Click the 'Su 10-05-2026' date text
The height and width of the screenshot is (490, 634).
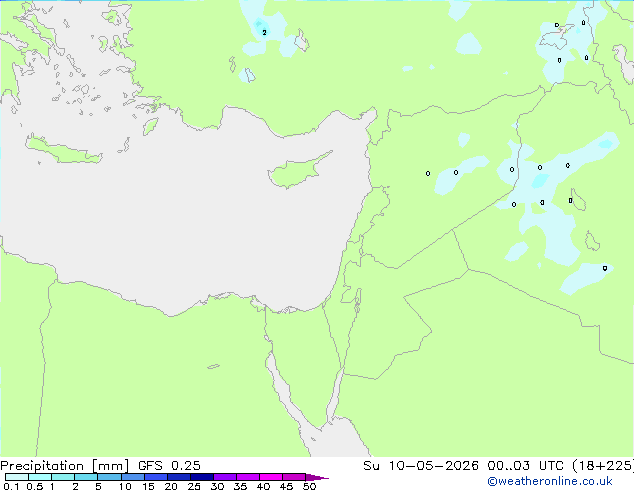click(x=421, y=466)
